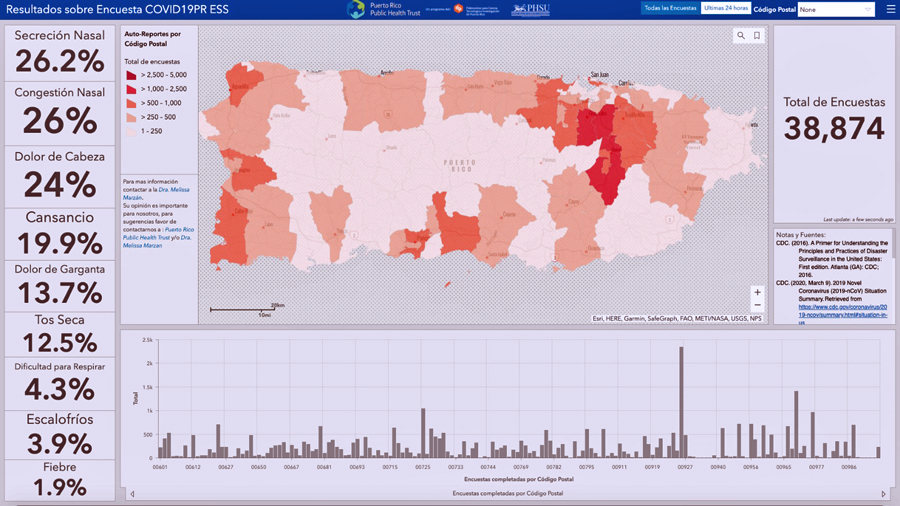Select the Todas las Encuestas filter
The width and height of the screenshot is (900, 506).
click(x=669, y=9)
